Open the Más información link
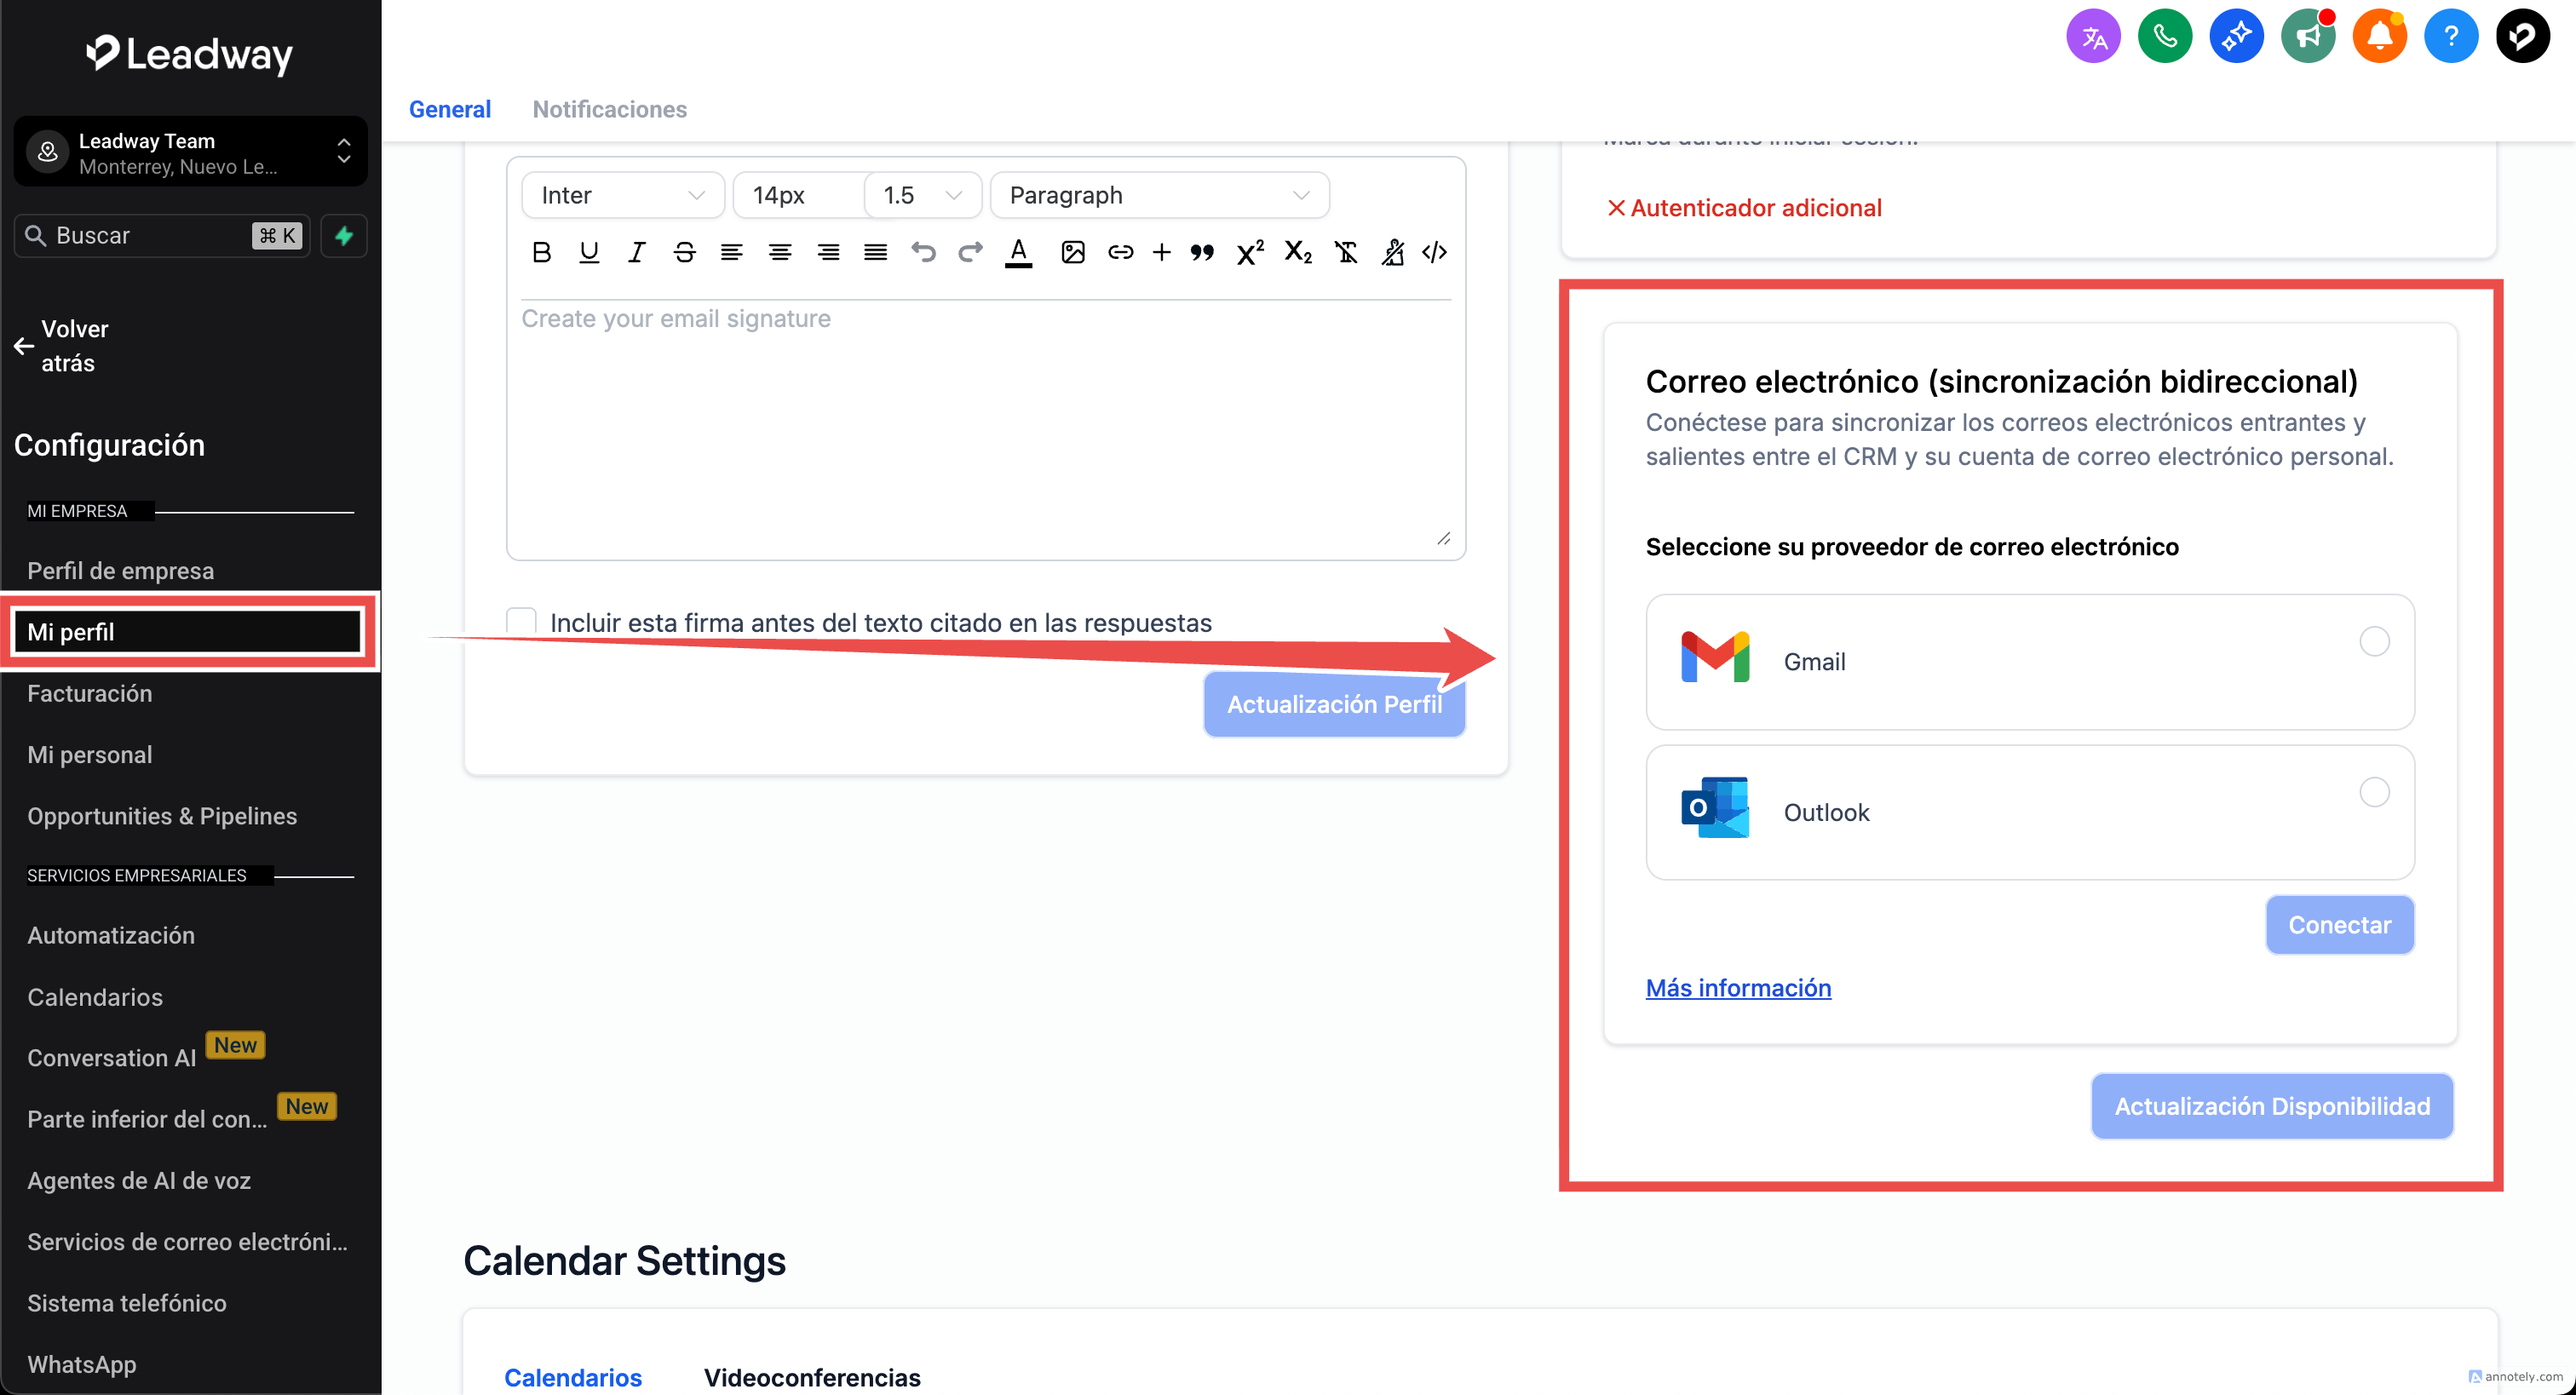The image size is (2576, 1395). [1738, 988]
